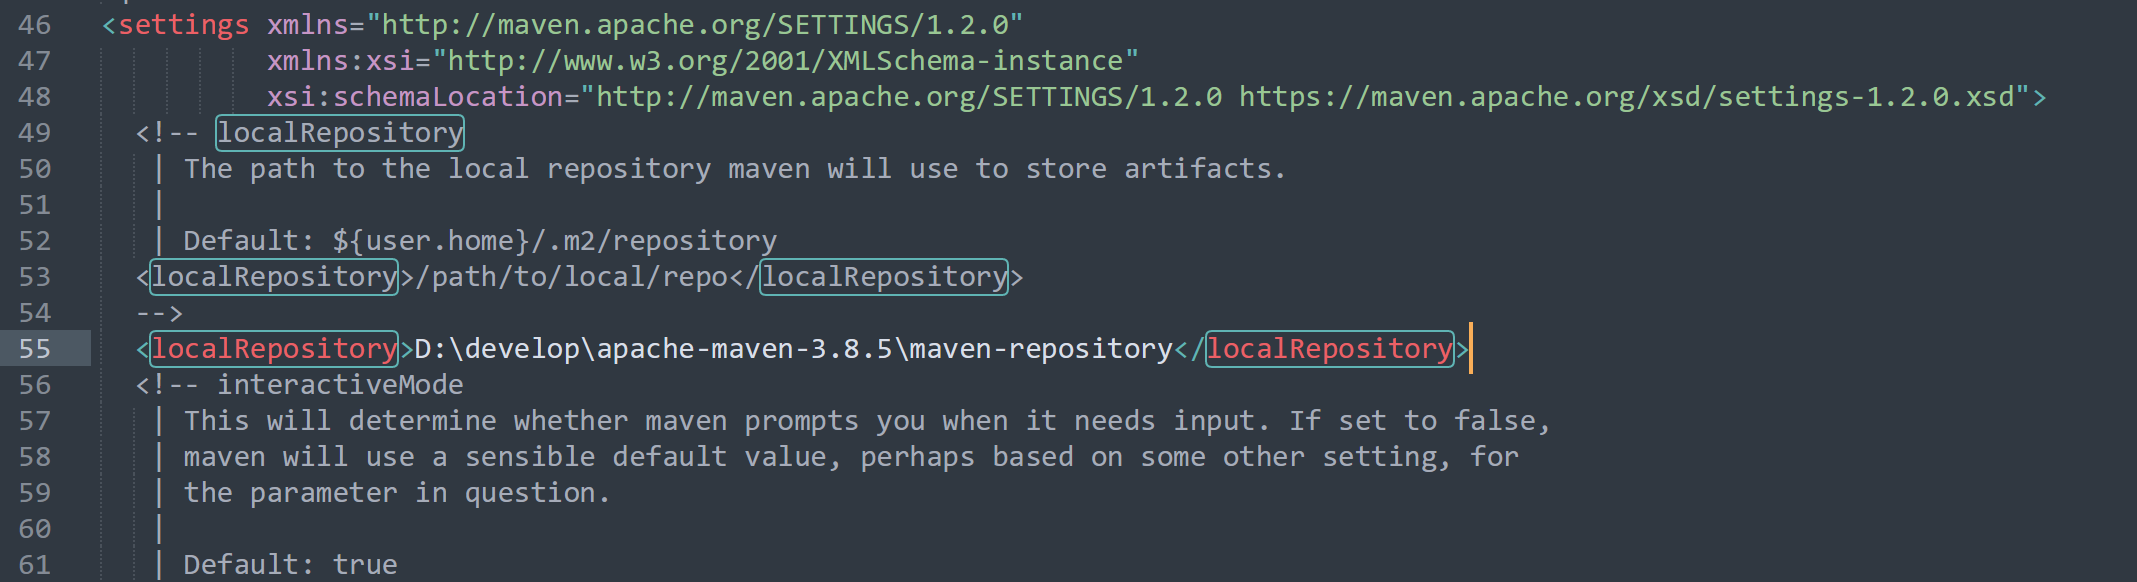Click the "Default: true" comment text
The width and height of the screenshot is (2137, 582).
(290, 565)
